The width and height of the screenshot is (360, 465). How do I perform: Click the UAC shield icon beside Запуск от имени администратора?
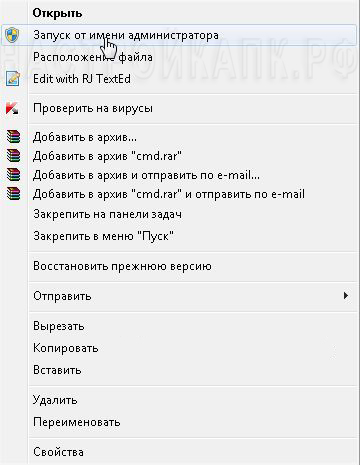point(12,35)
